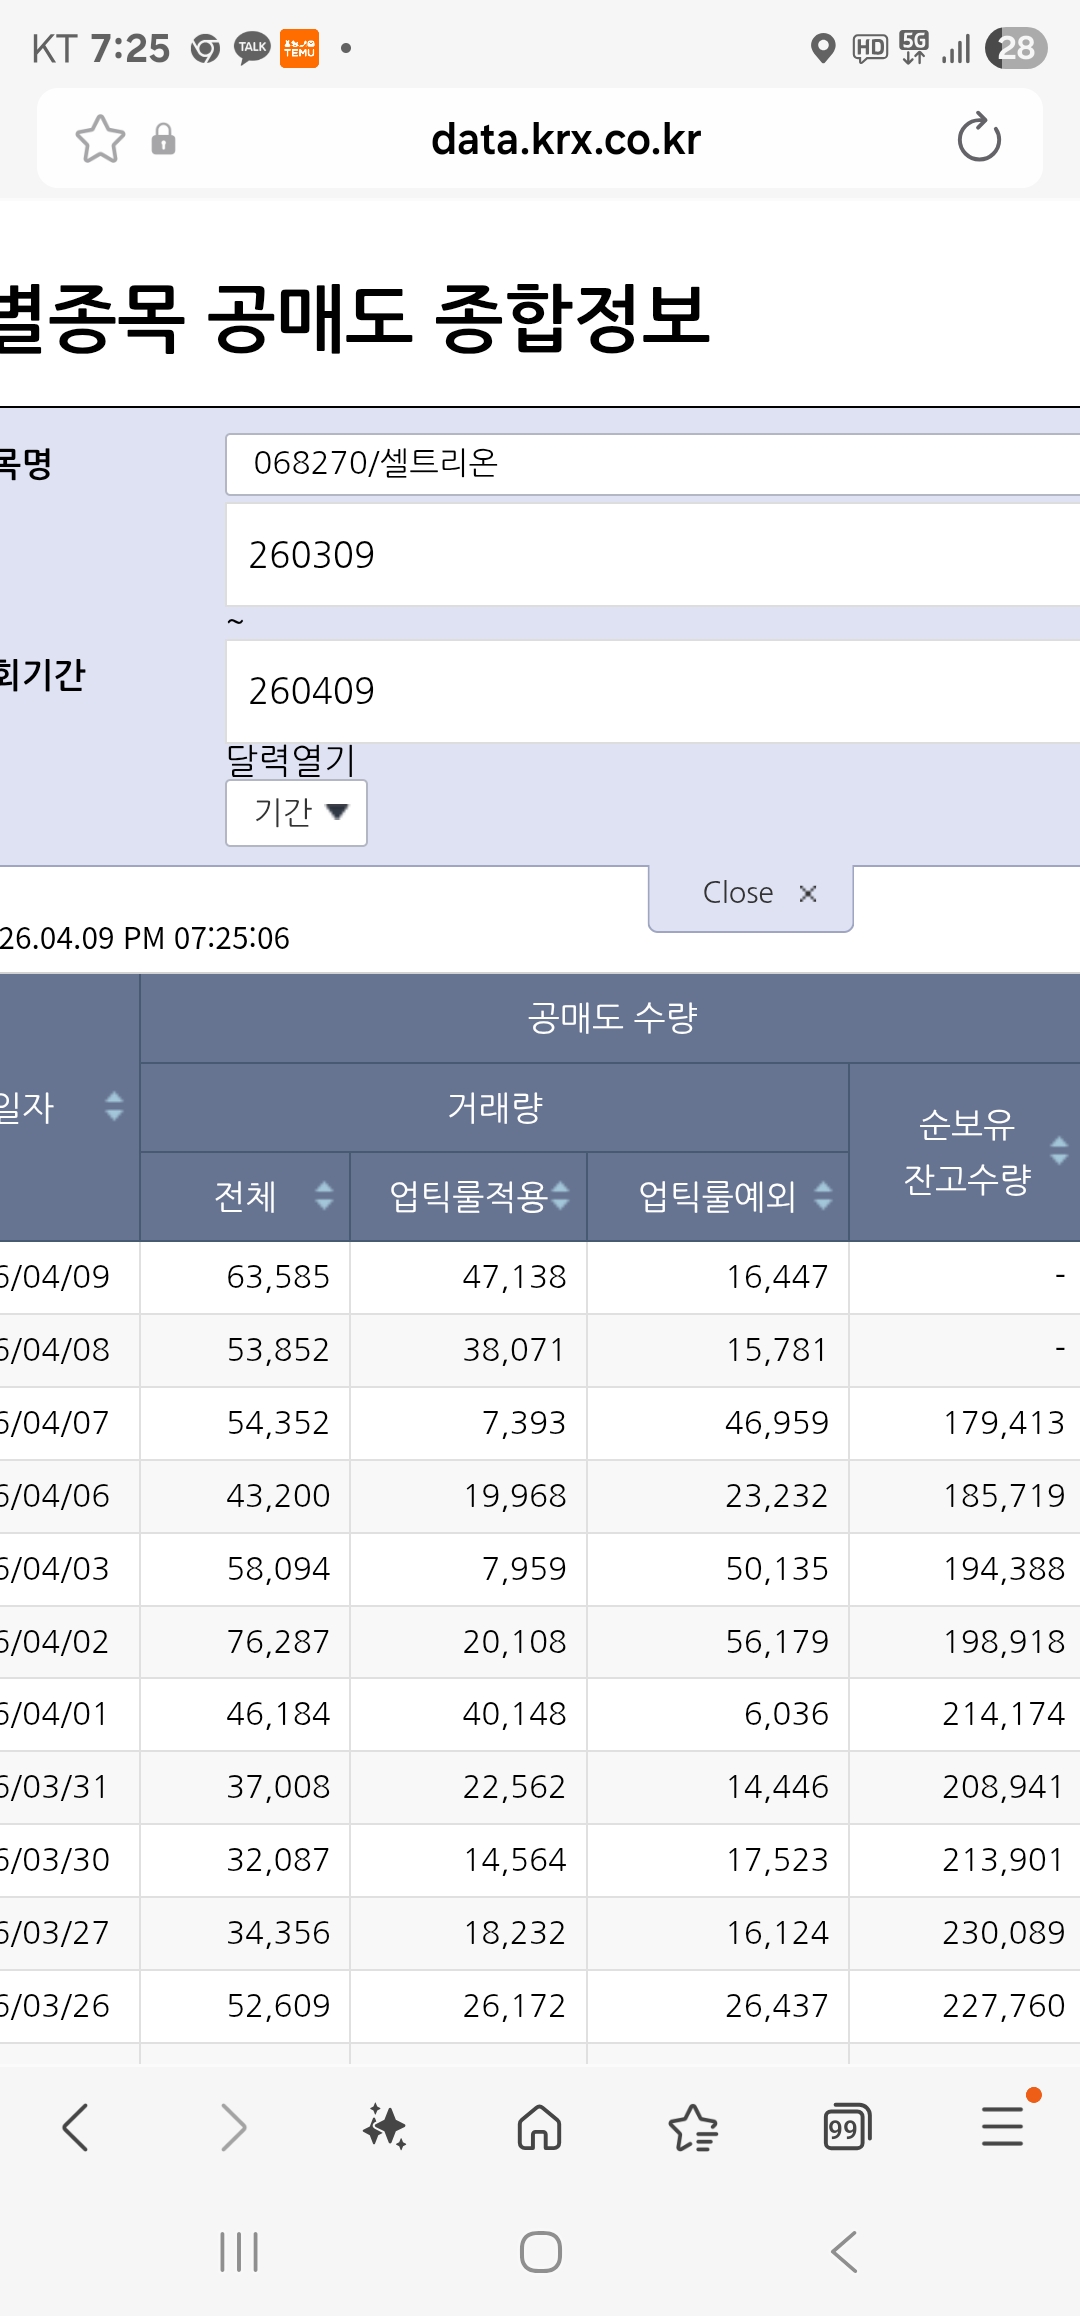Open calendar via 달력열기 link
The height and width of the screenshot is (2316, 1080).
(291, 760)
